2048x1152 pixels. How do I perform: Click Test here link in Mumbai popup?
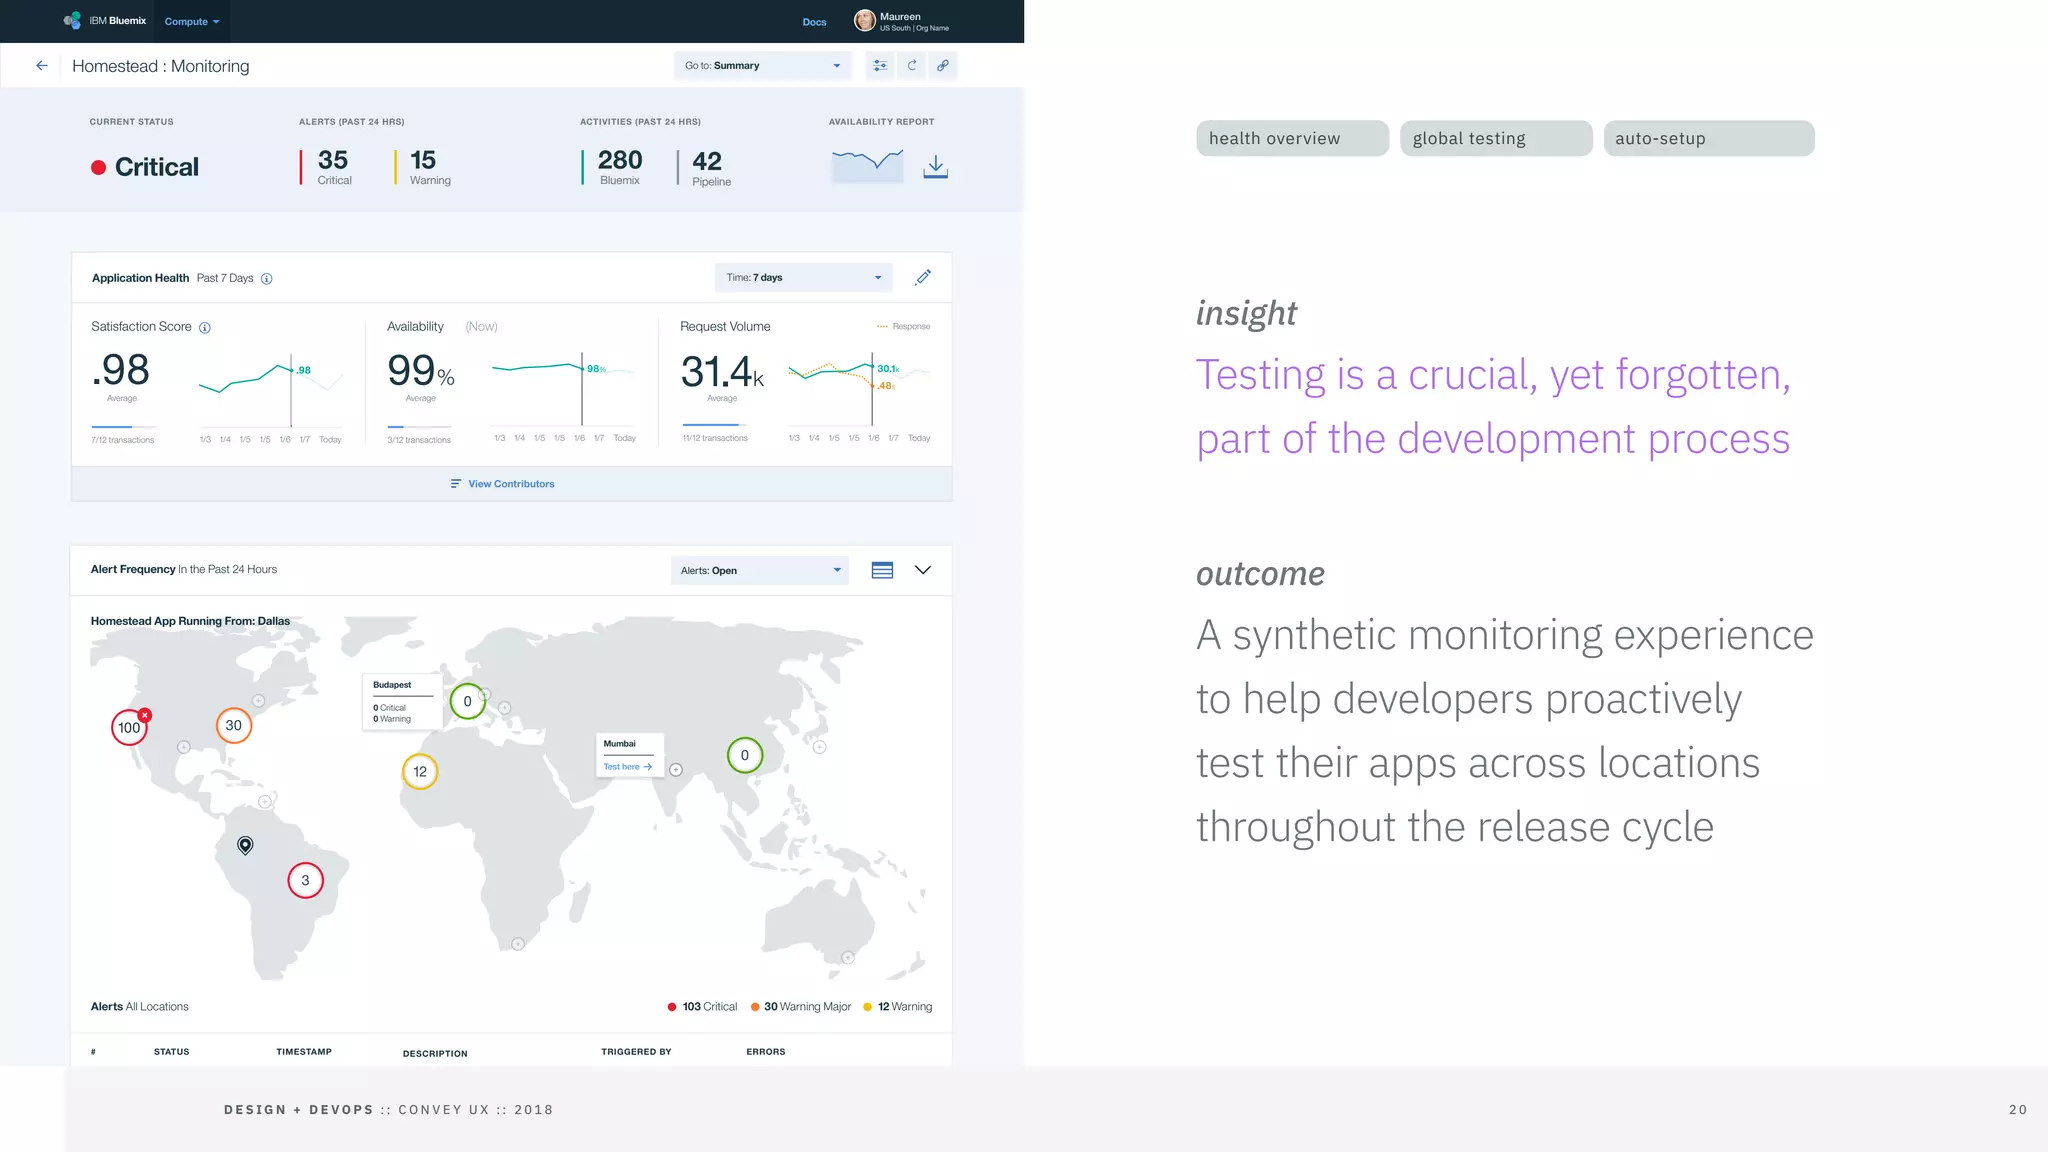click(x=627, y=767)
